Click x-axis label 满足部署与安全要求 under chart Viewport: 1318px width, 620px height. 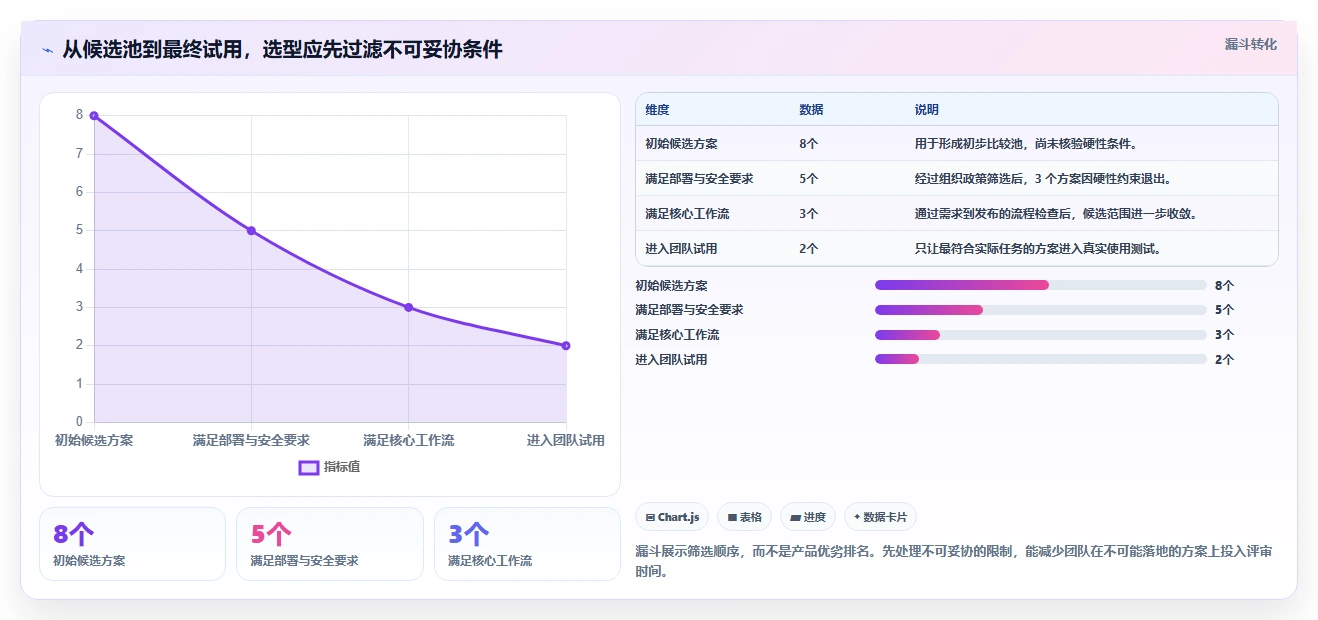251,441
